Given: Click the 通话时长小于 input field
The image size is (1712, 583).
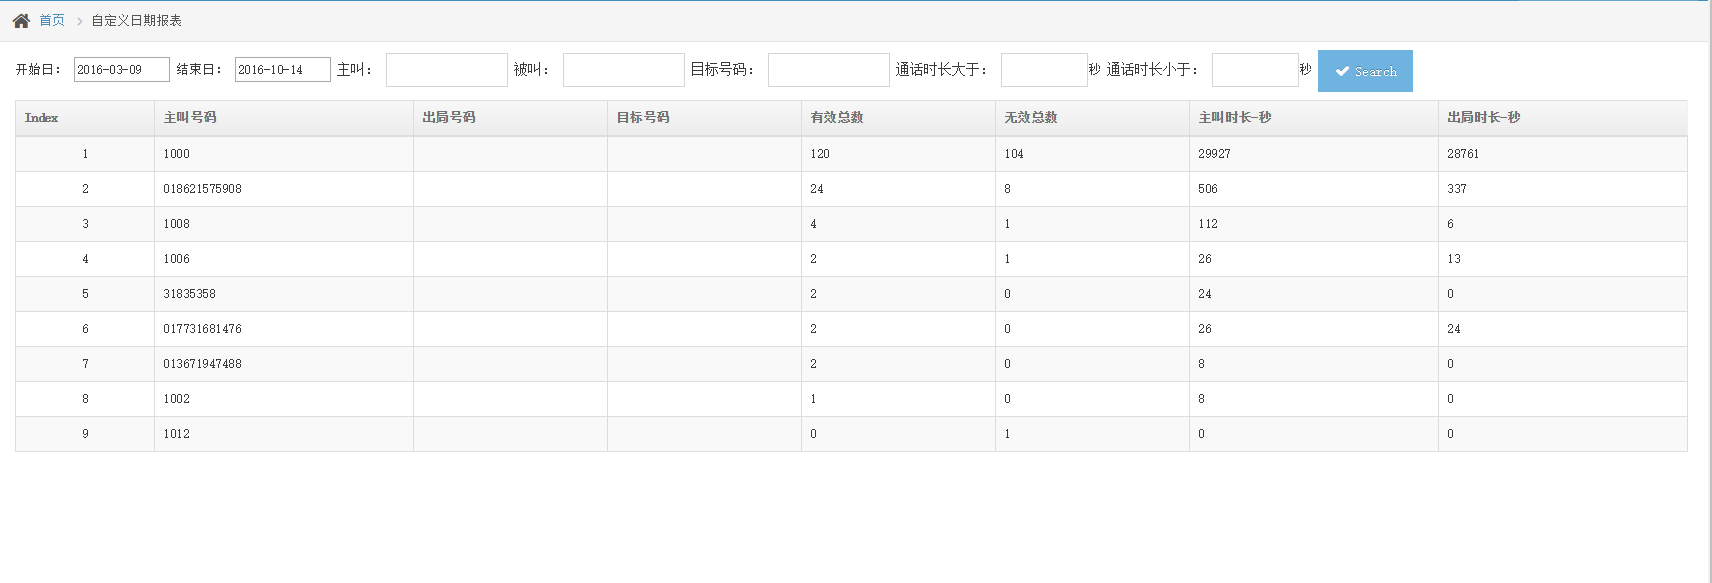Looking at the screenshot, I should pos(1254,70).
